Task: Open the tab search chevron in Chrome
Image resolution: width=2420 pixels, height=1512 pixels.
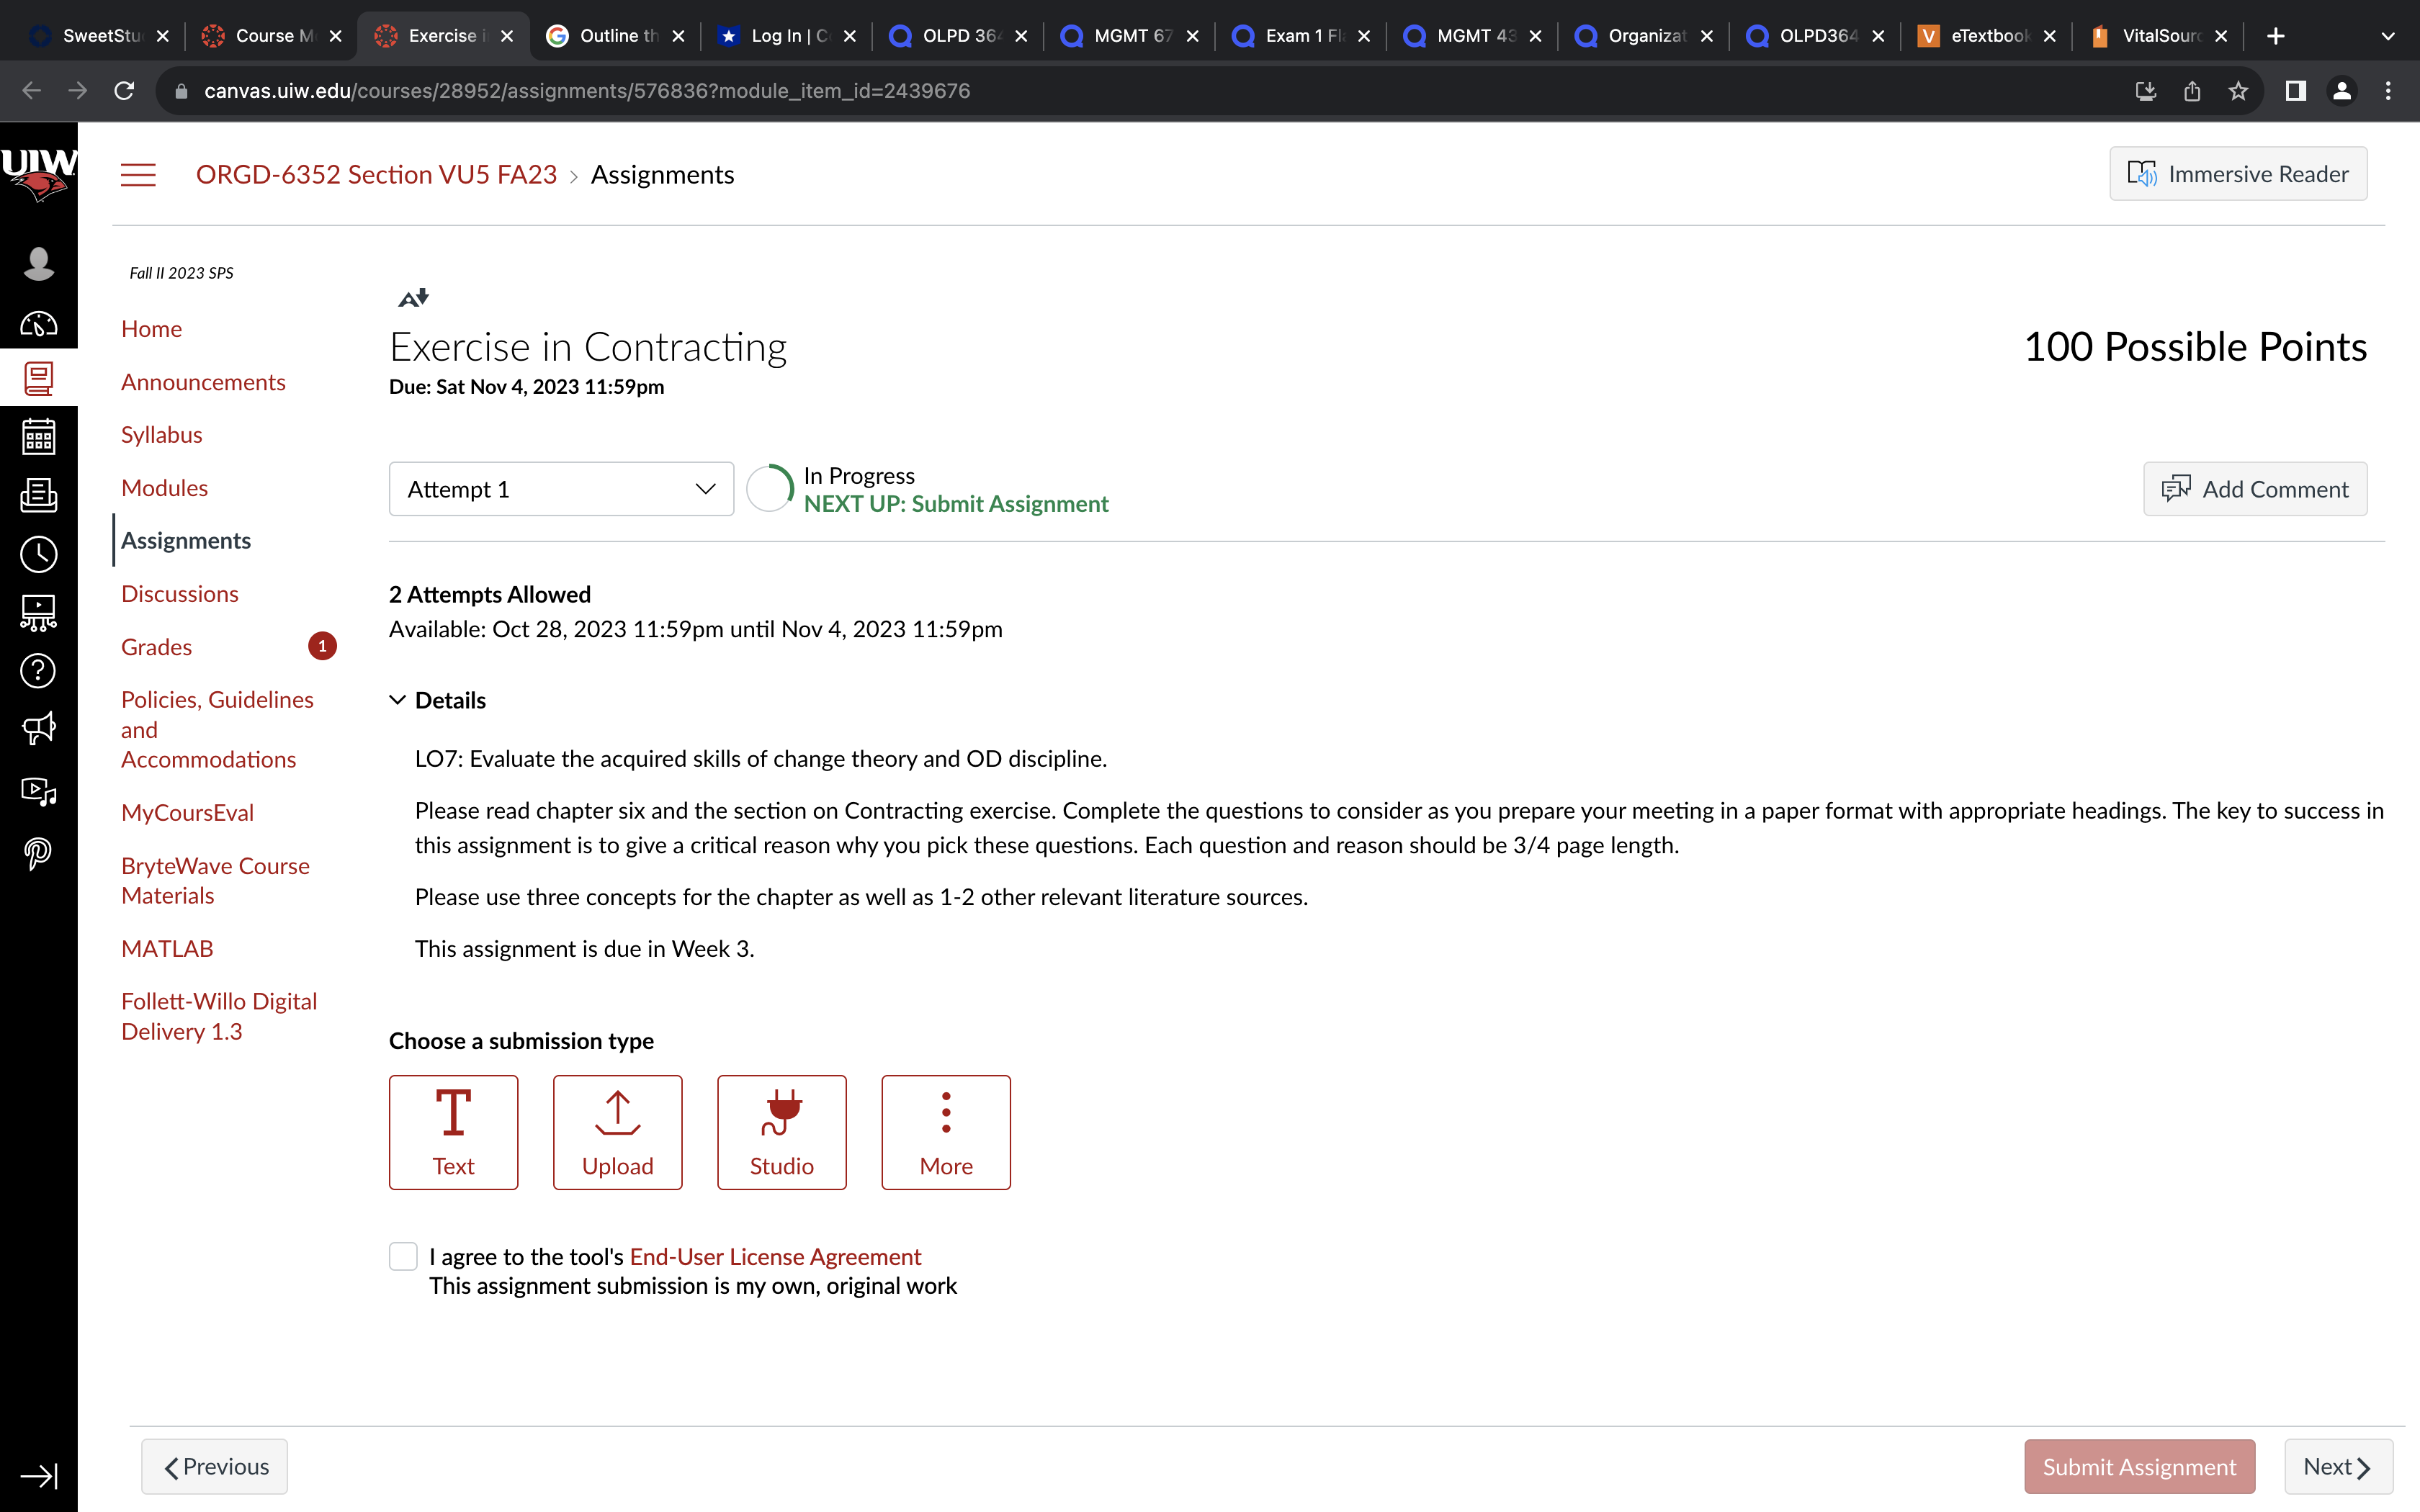Action: click(x=2388, y=36)
